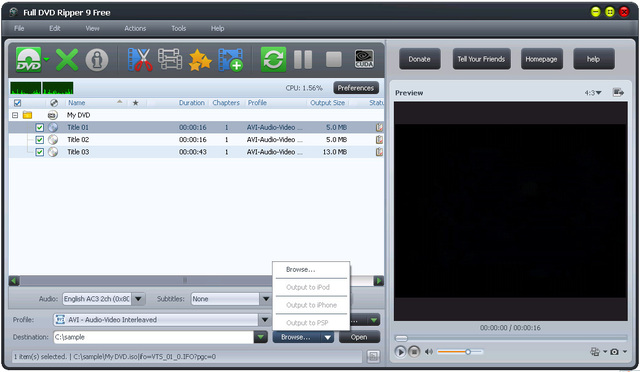Screen dimensions: 640x372
Task: Open the green dropdown right of Profile
Action: [x=374, y=320]
